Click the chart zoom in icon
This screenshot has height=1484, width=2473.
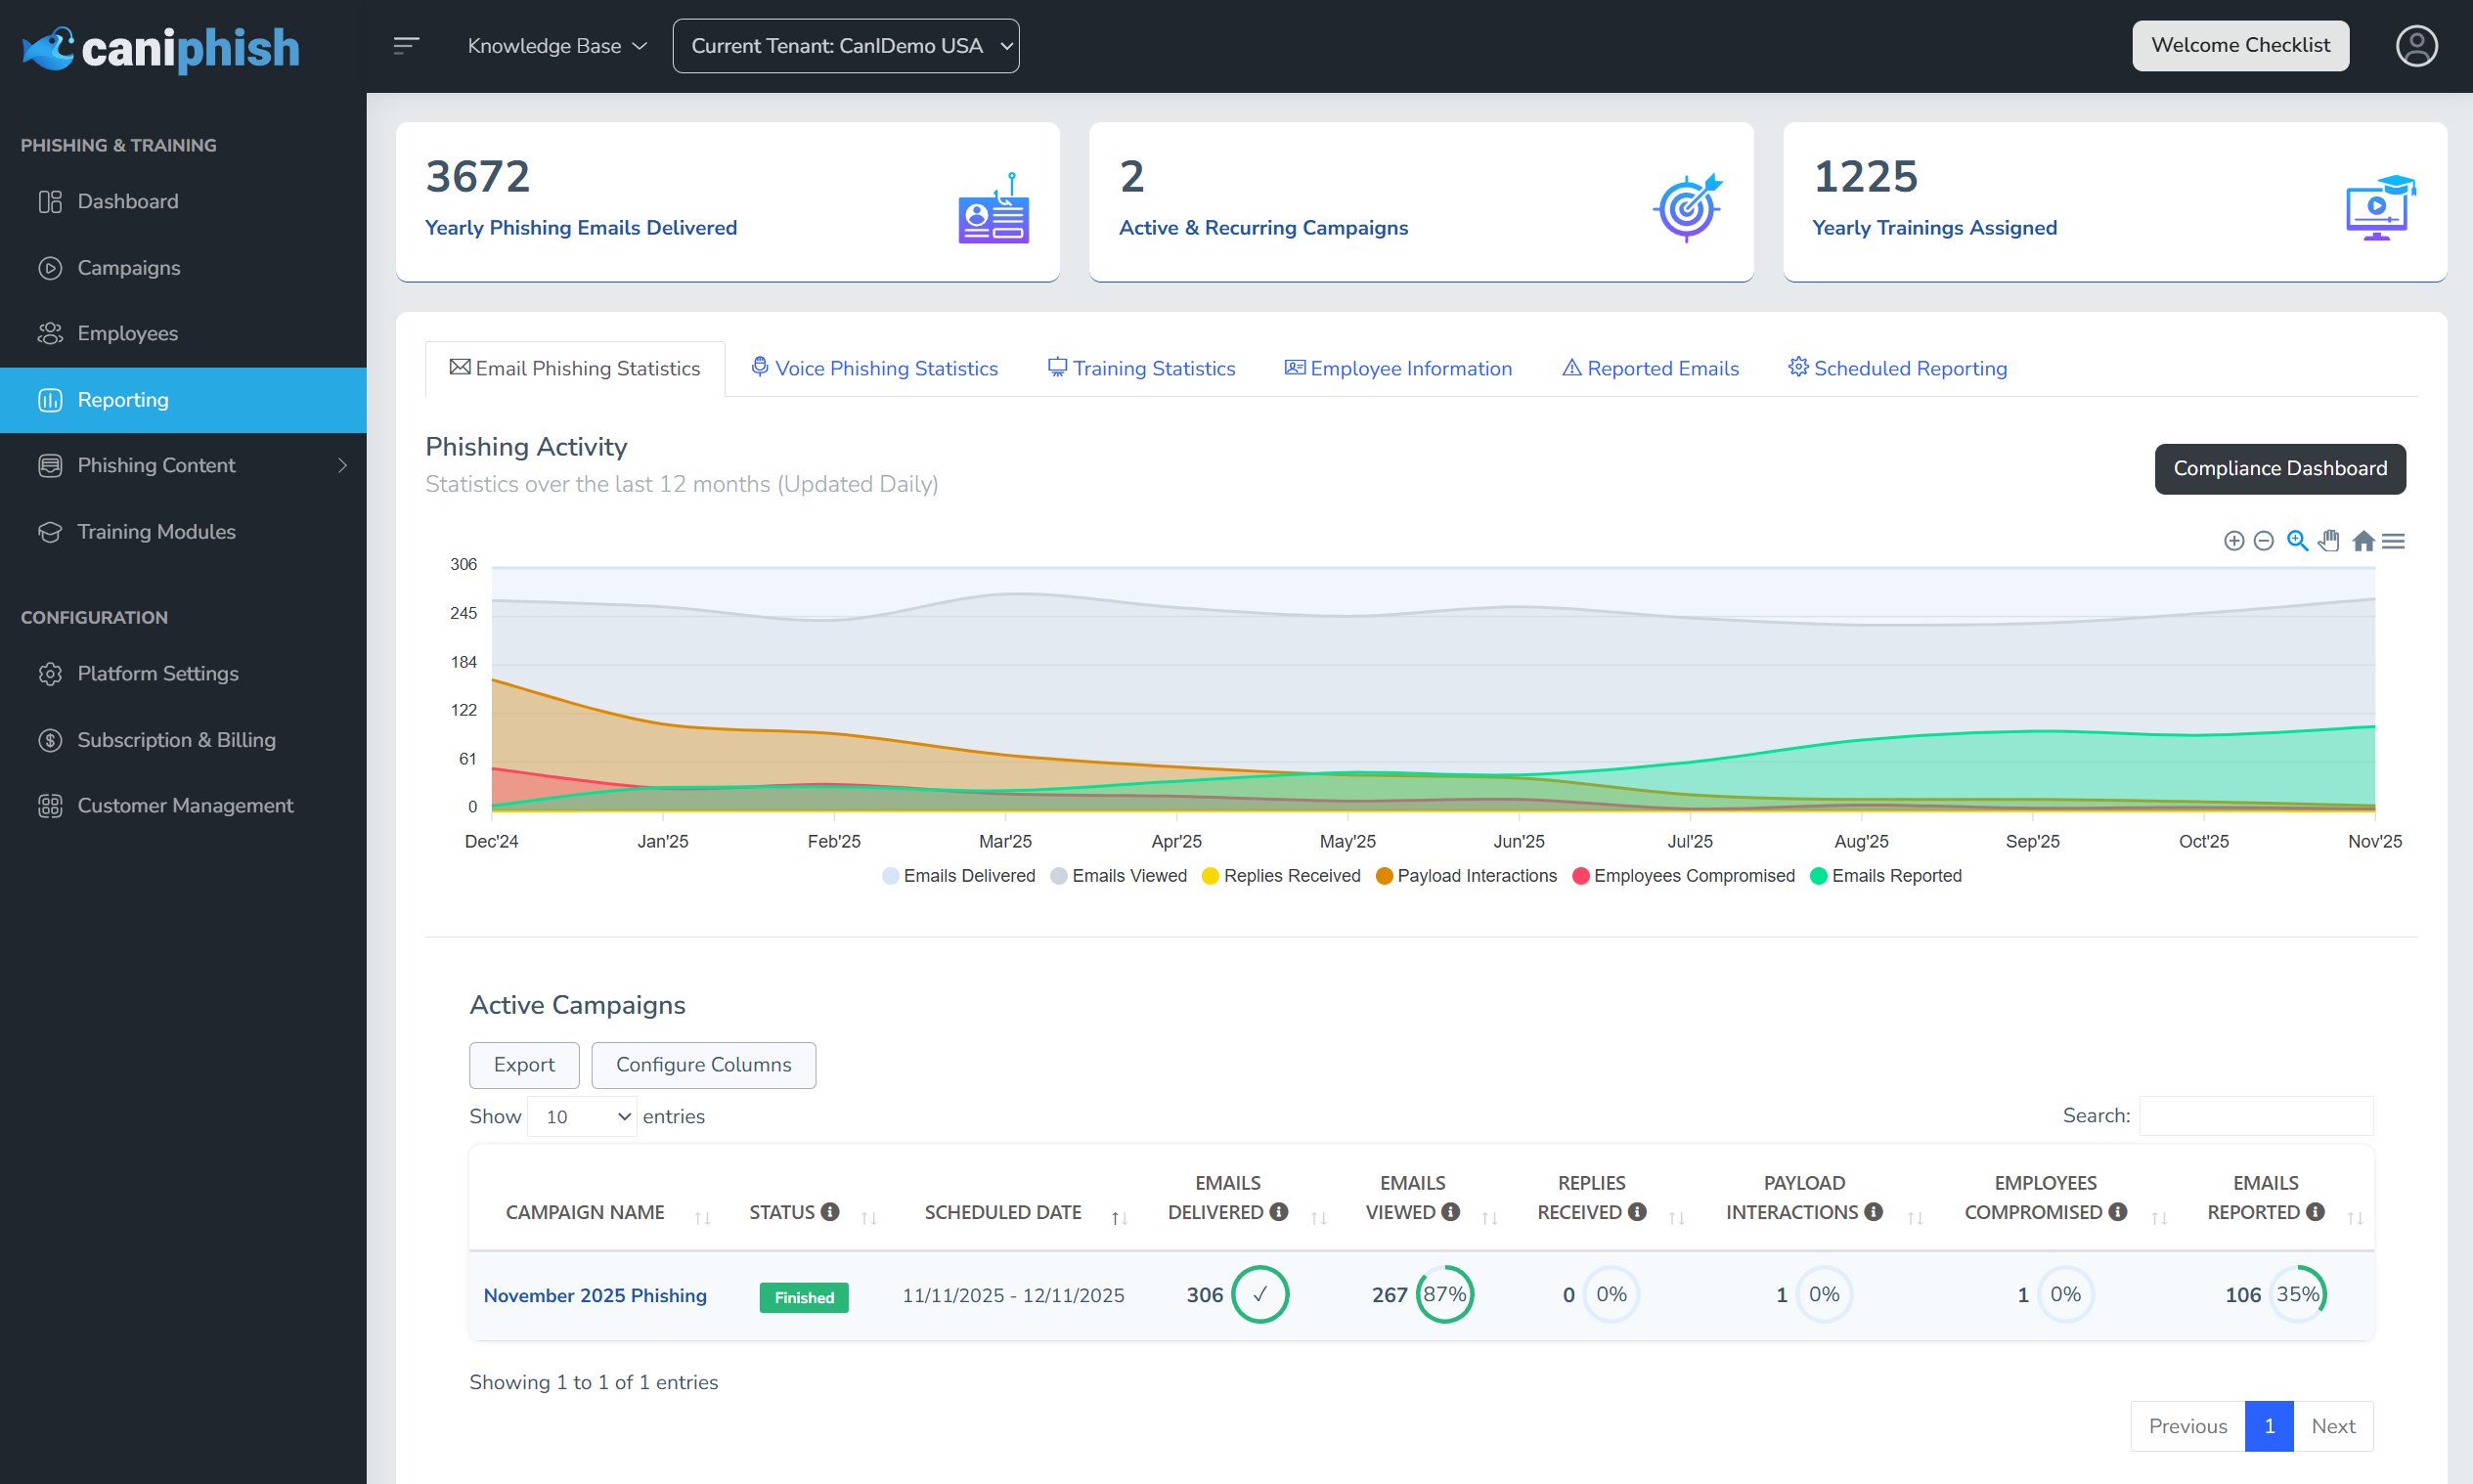click(2233, 541)
